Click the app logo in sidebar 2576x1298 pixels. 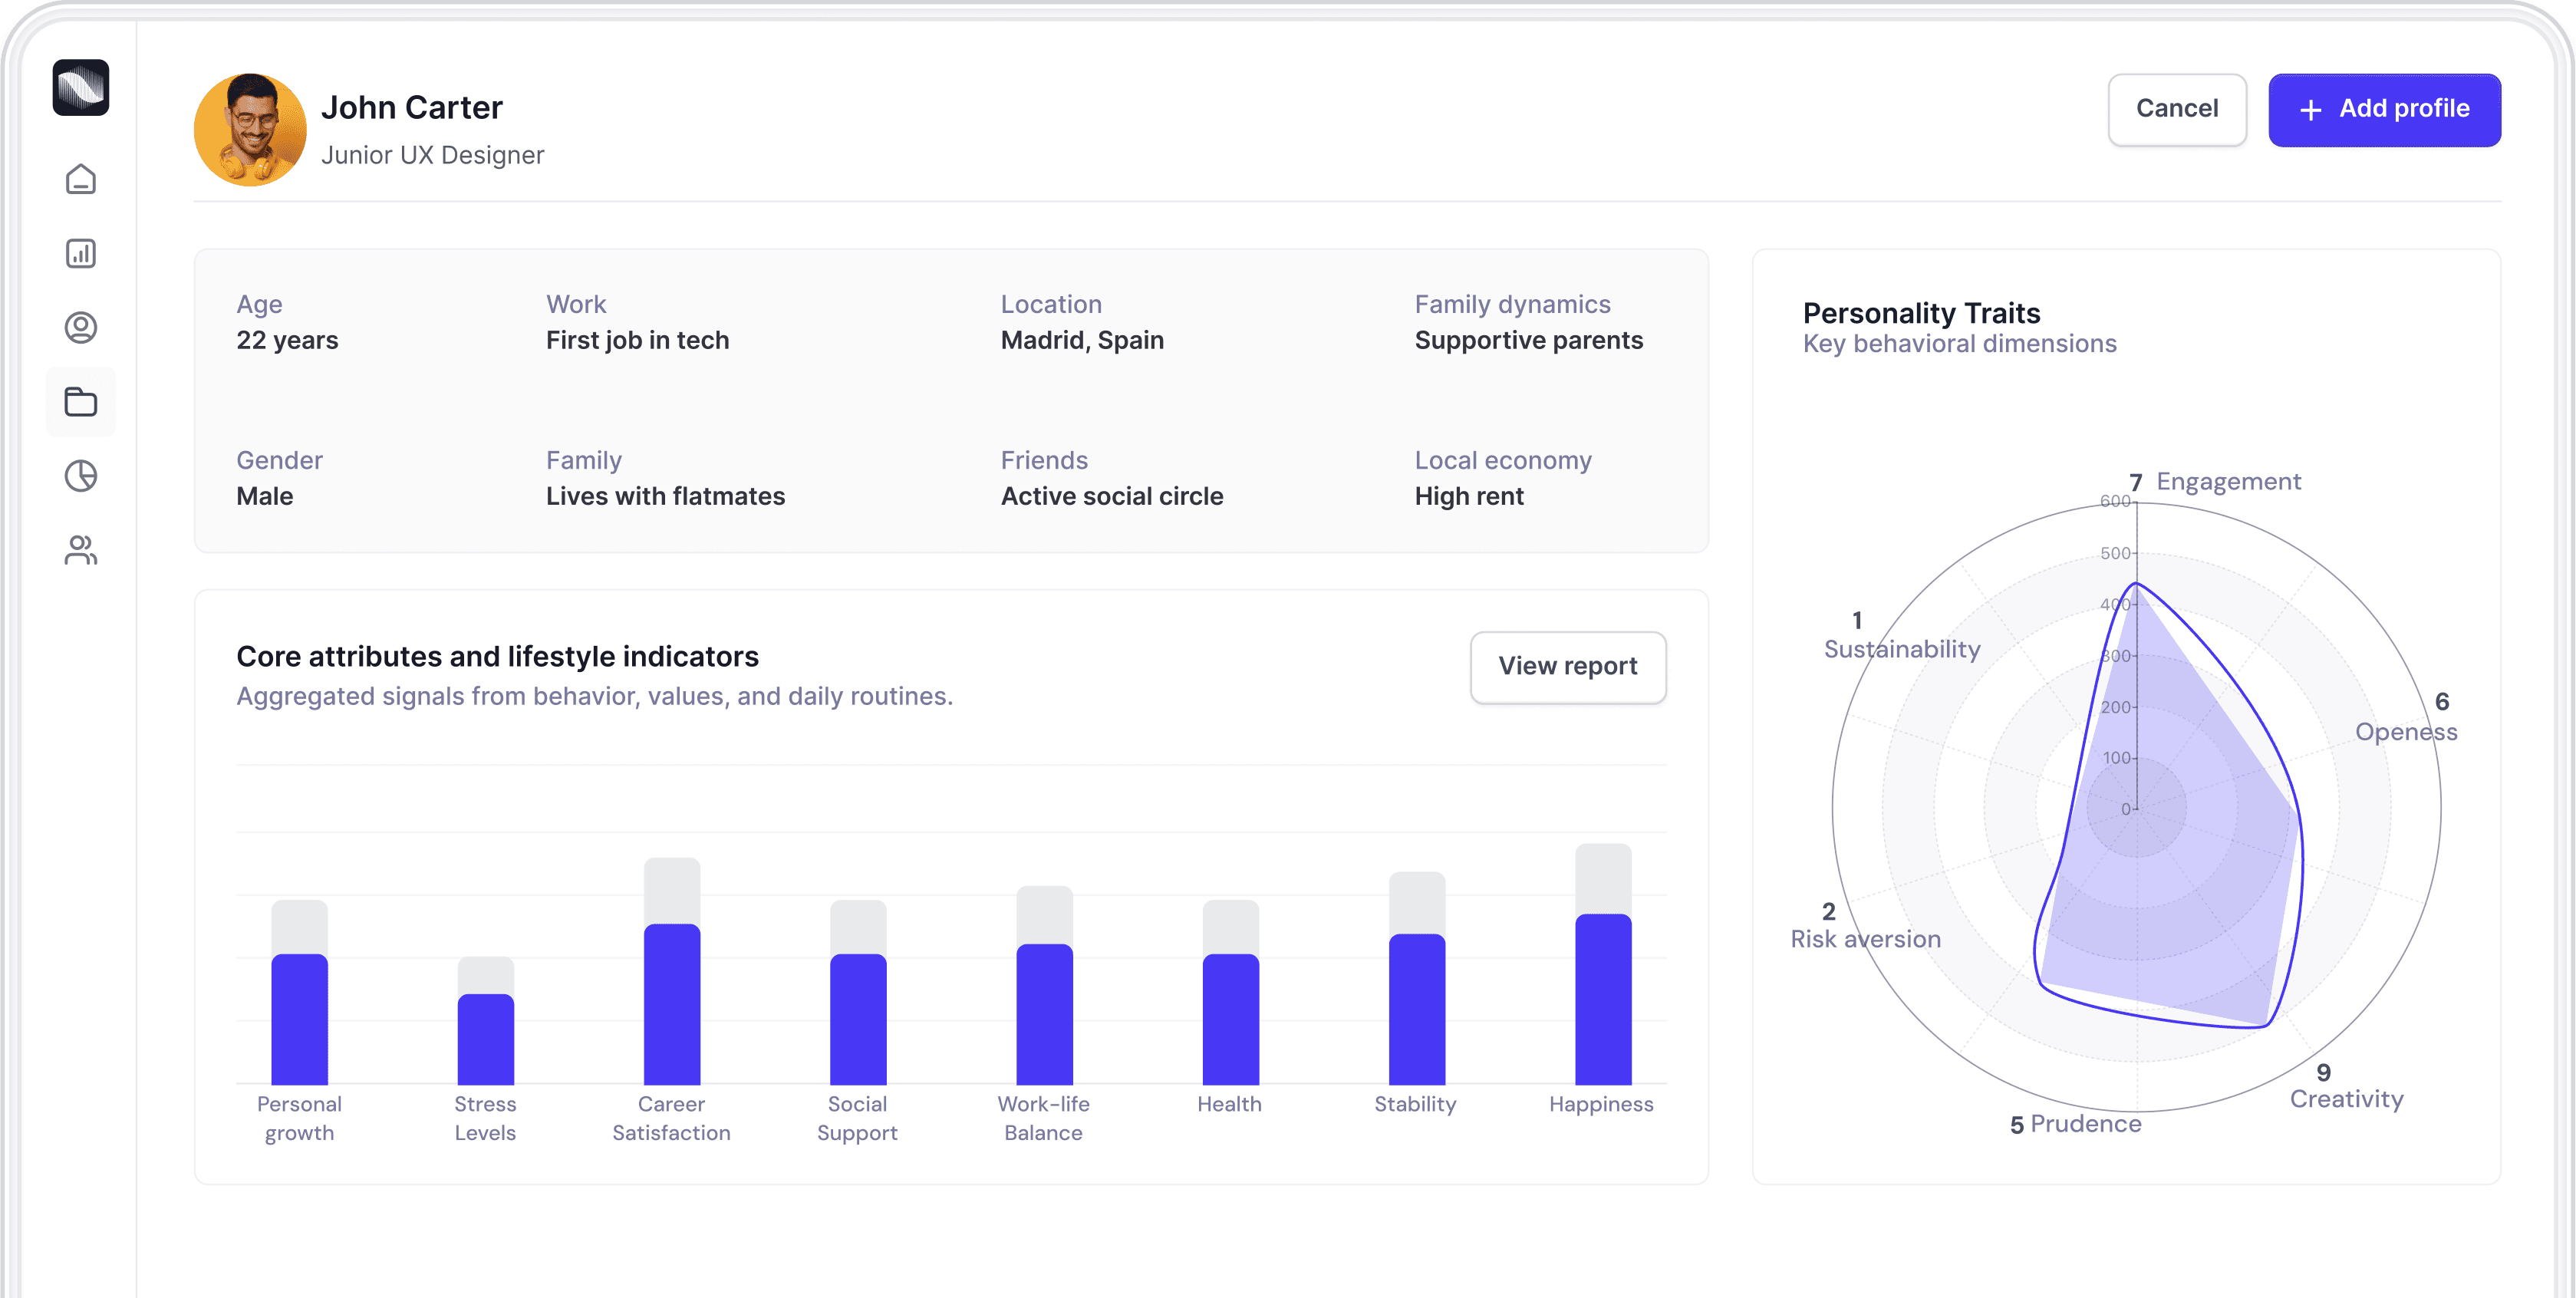[x=80, y=88]
